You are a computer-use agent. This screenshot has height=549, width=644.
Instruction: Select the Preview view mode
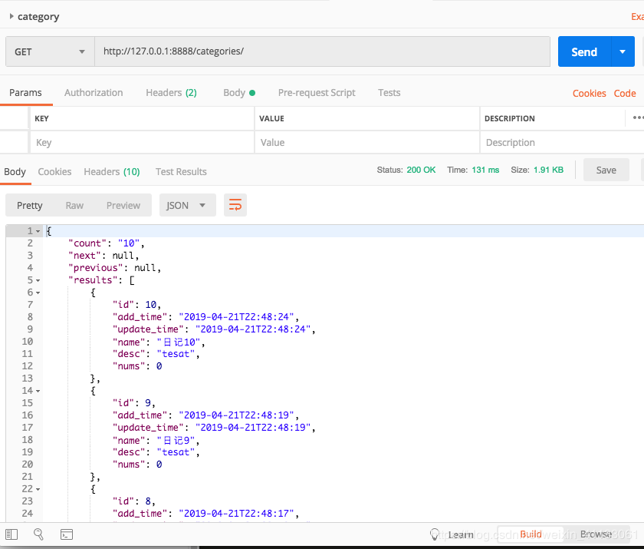[x=123, y=205]
